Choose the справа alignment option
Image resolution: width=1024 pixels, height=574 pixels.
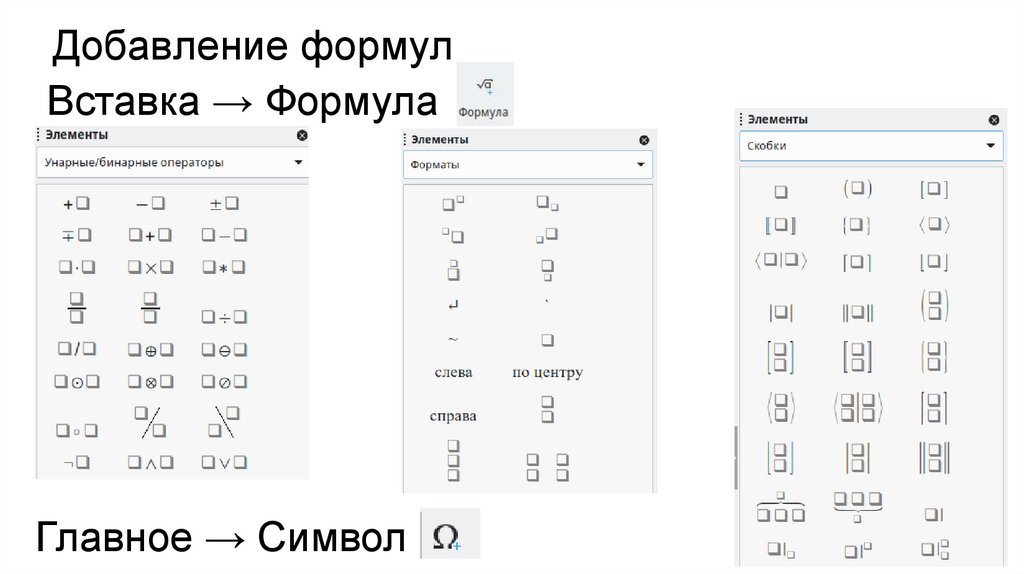pyautogui.click(x=453, y=416)
